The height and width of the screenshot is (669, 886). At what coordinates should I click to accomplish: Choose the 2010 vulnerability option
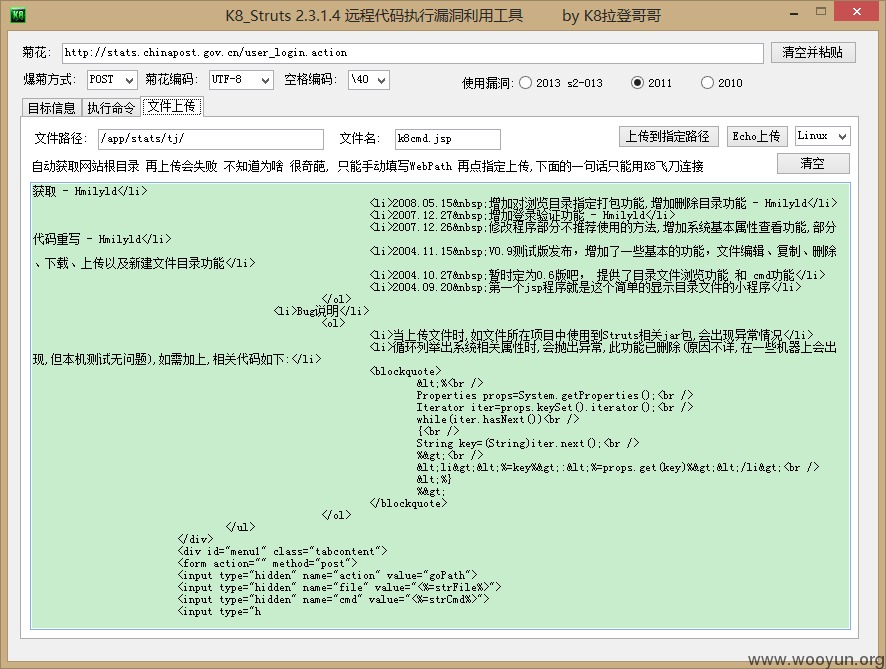[707, 82]
